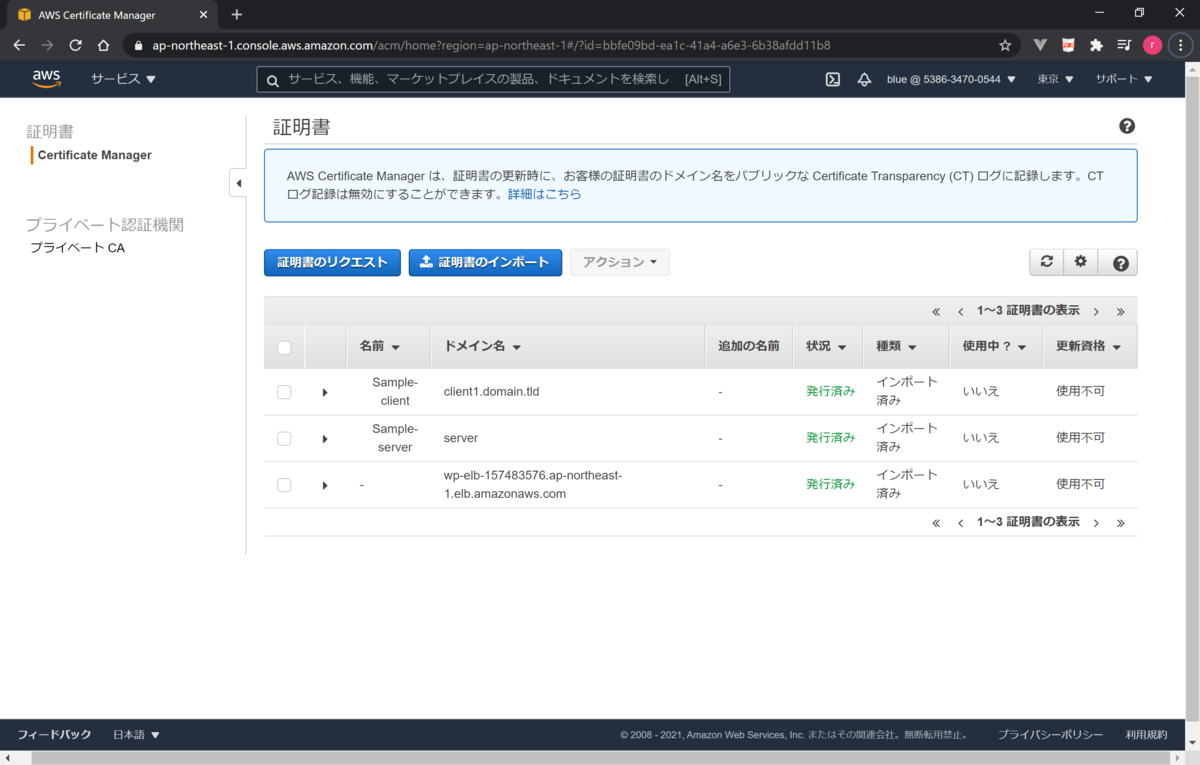Screen dimensions: 1200x765
Task: Collapse the left sidebar with arrow tab
Action: pyautogui.click(x=238, y=183)
